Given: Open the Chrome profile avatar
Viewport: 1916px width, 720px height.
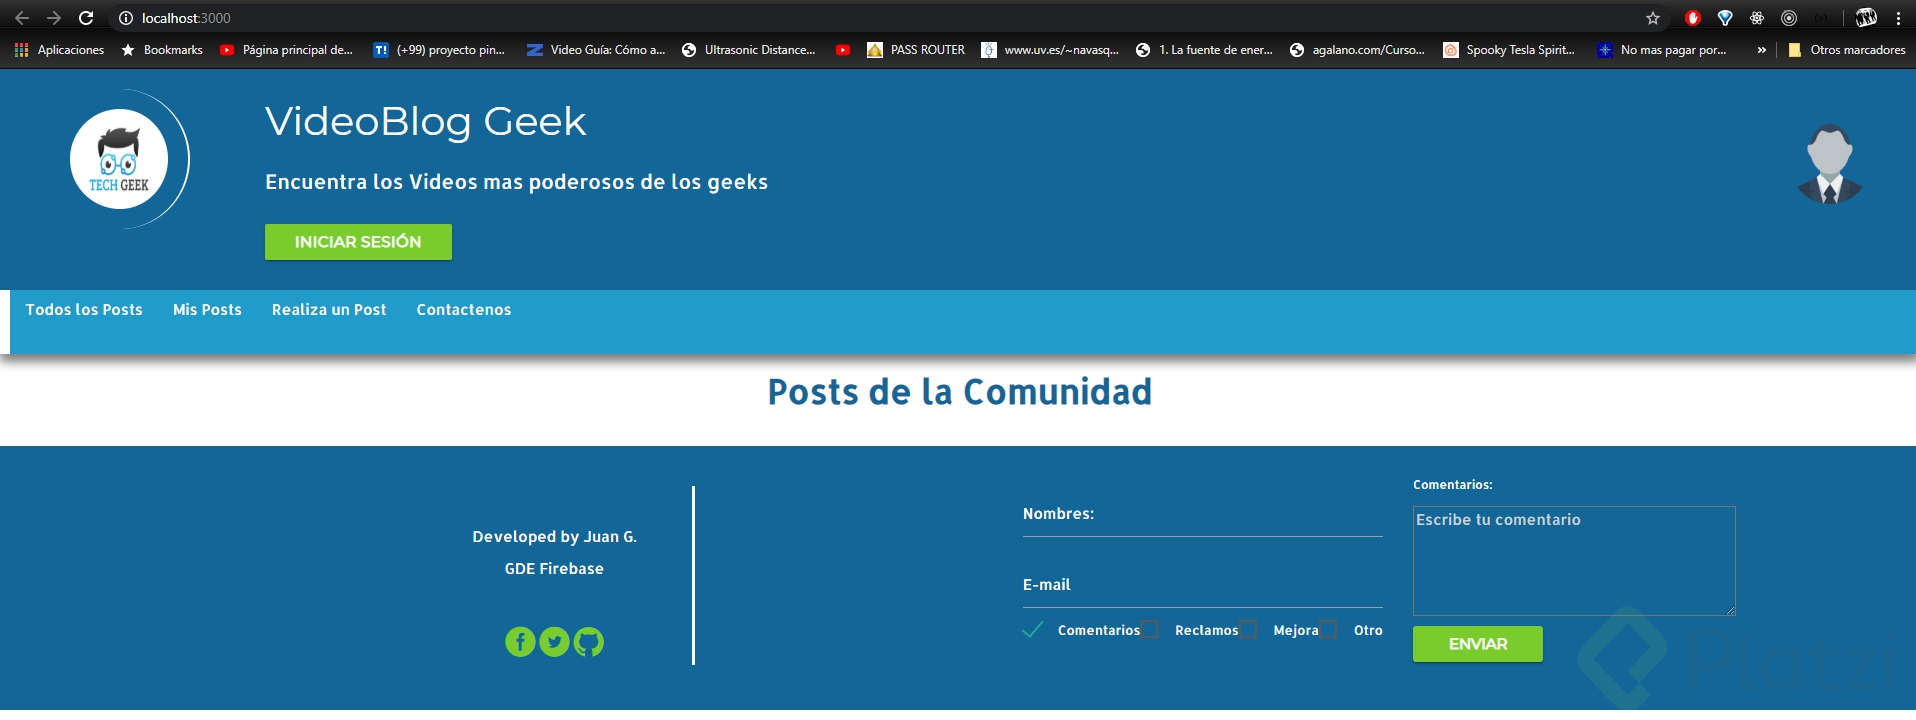Looking at the screenshot, I should tap(1866, 18).
